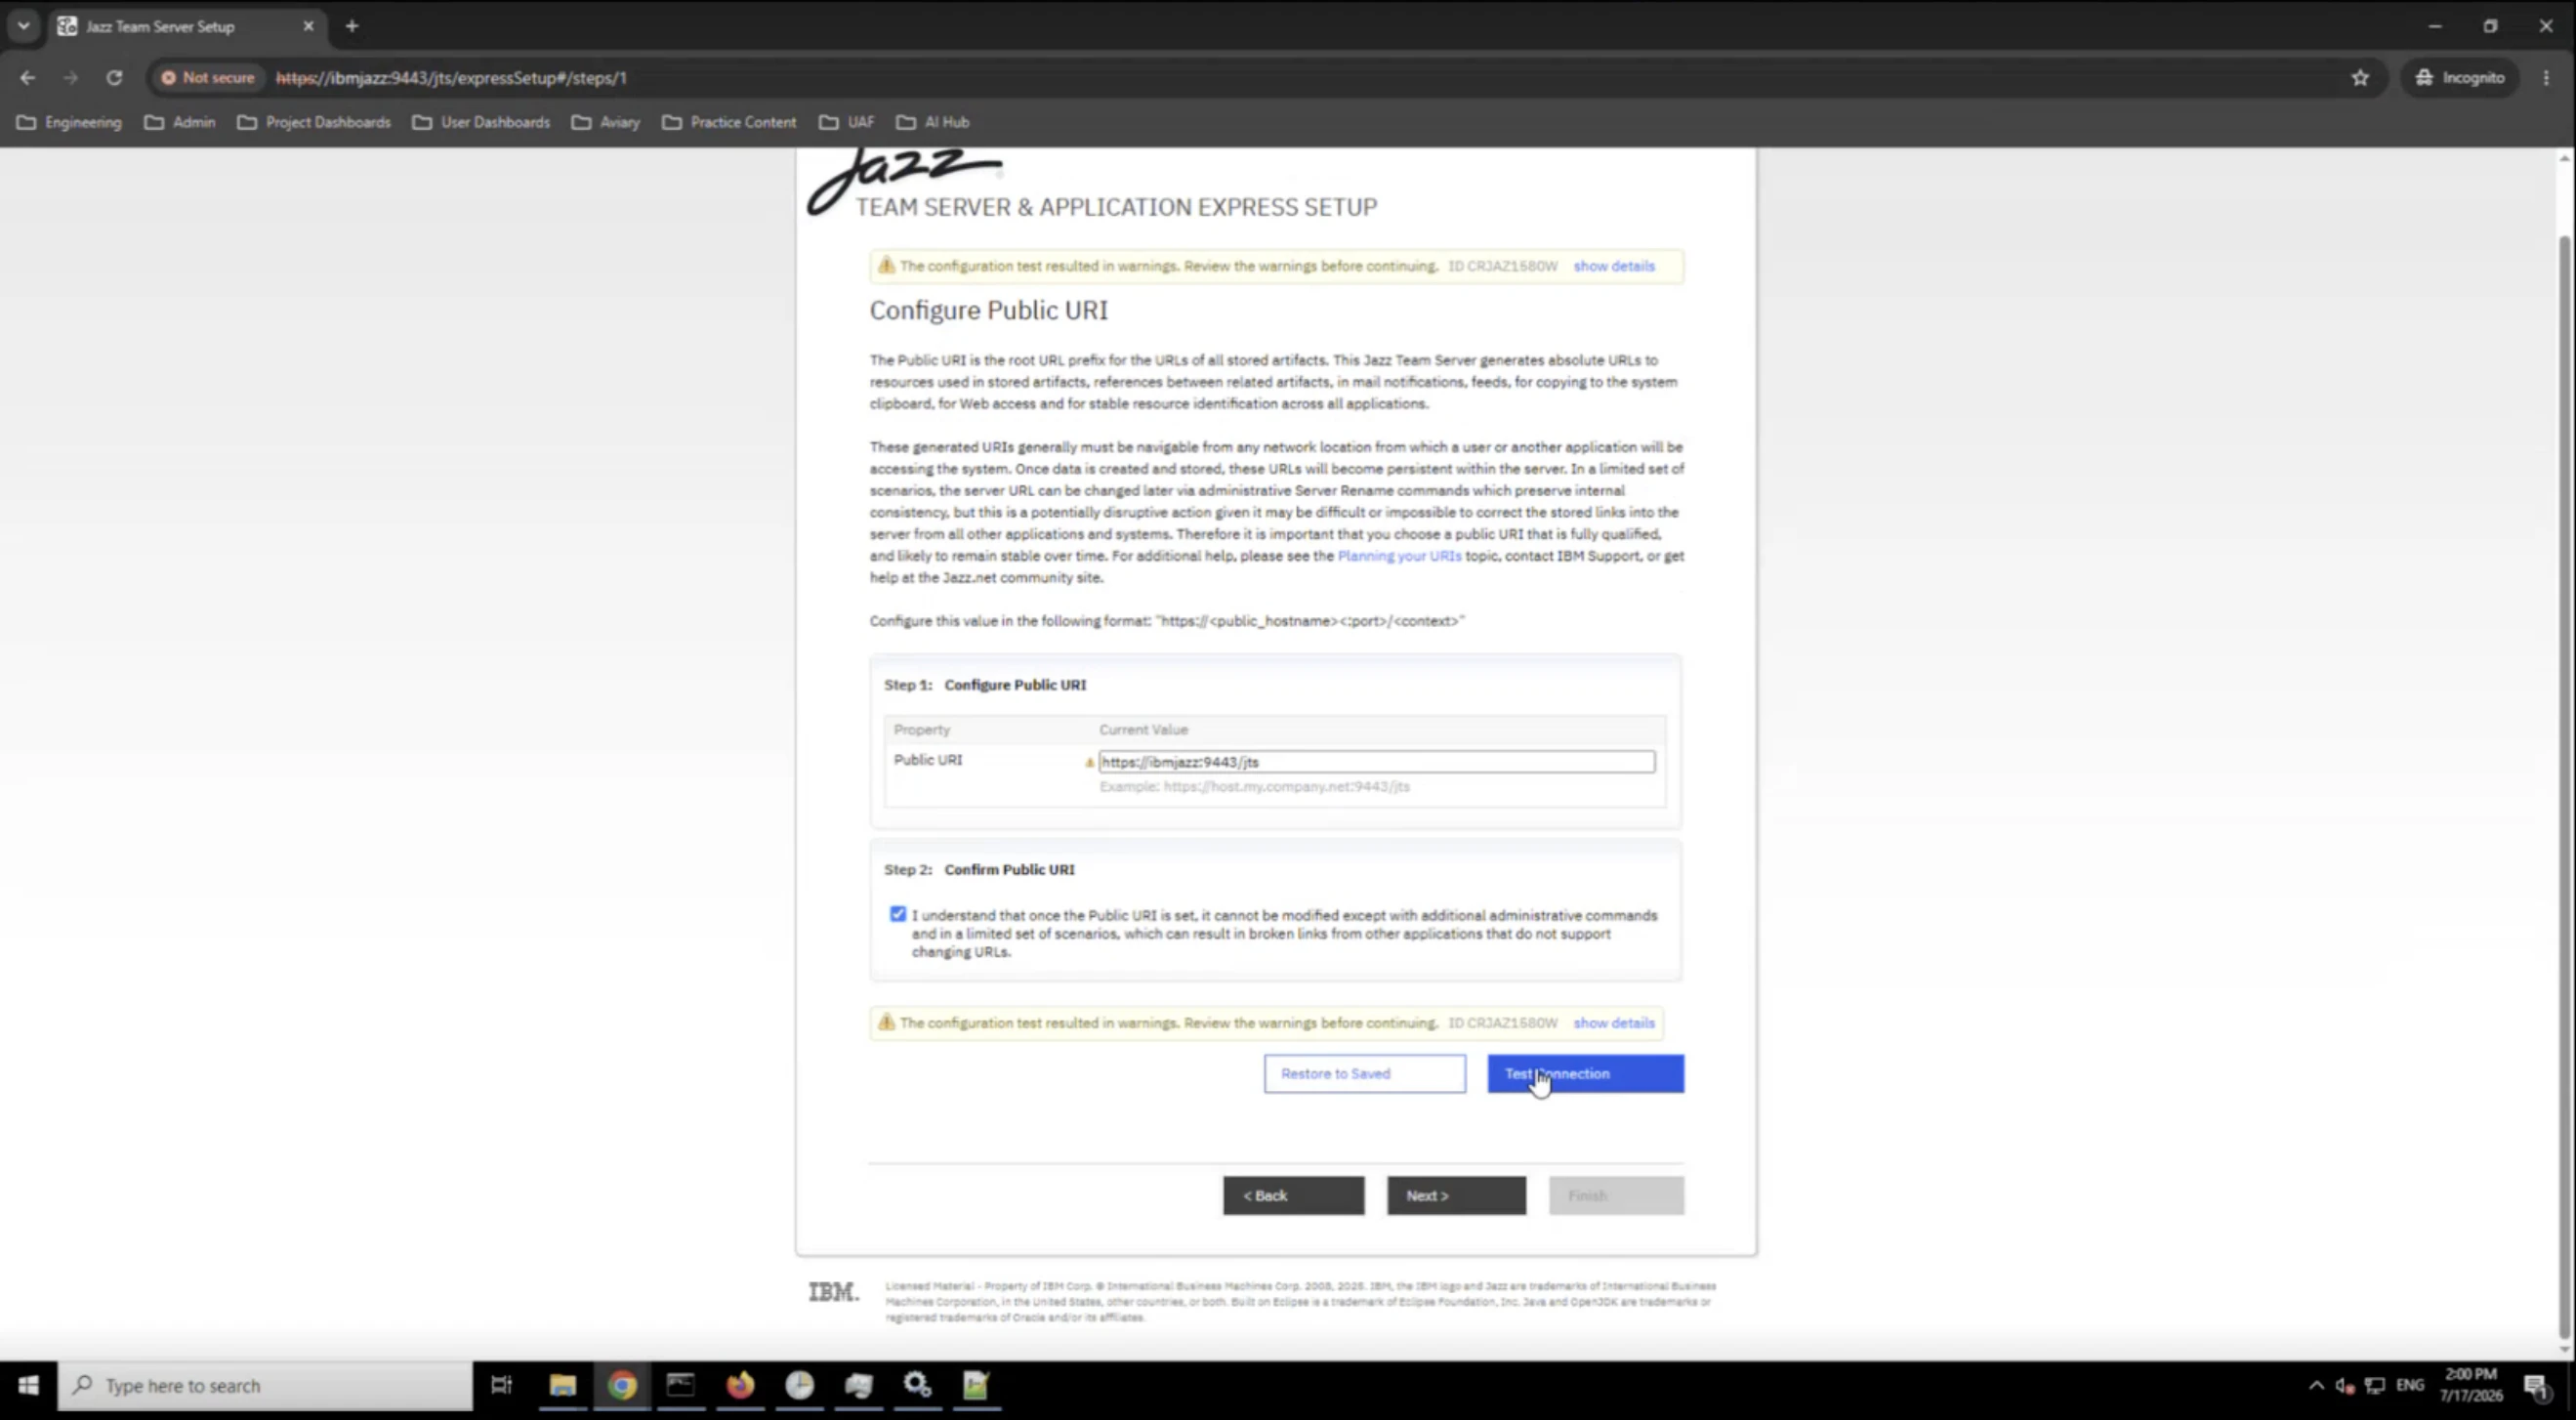Click the Test Connection button
This screenshot has height=1420, width=2576.
[1585, 1074]
